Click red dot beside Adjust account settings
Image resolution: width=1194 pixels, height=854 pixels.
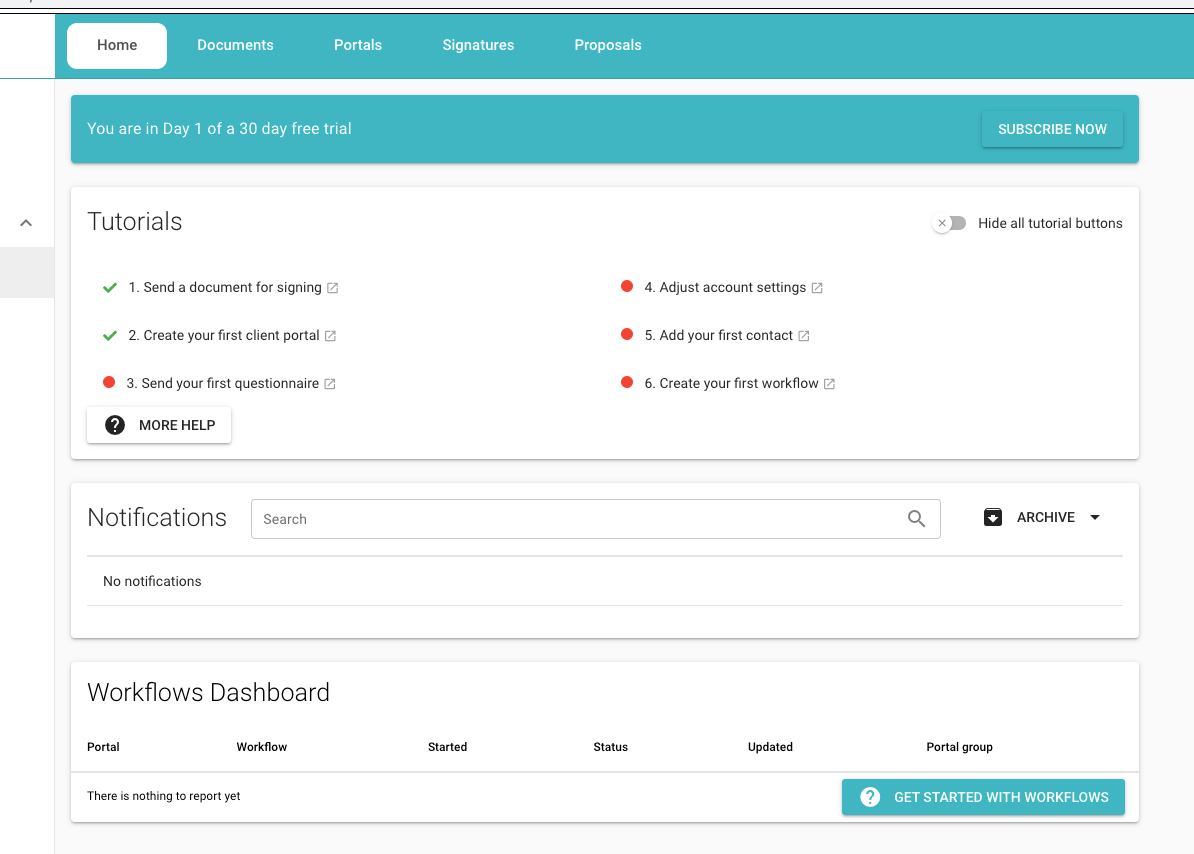(627, 286)
